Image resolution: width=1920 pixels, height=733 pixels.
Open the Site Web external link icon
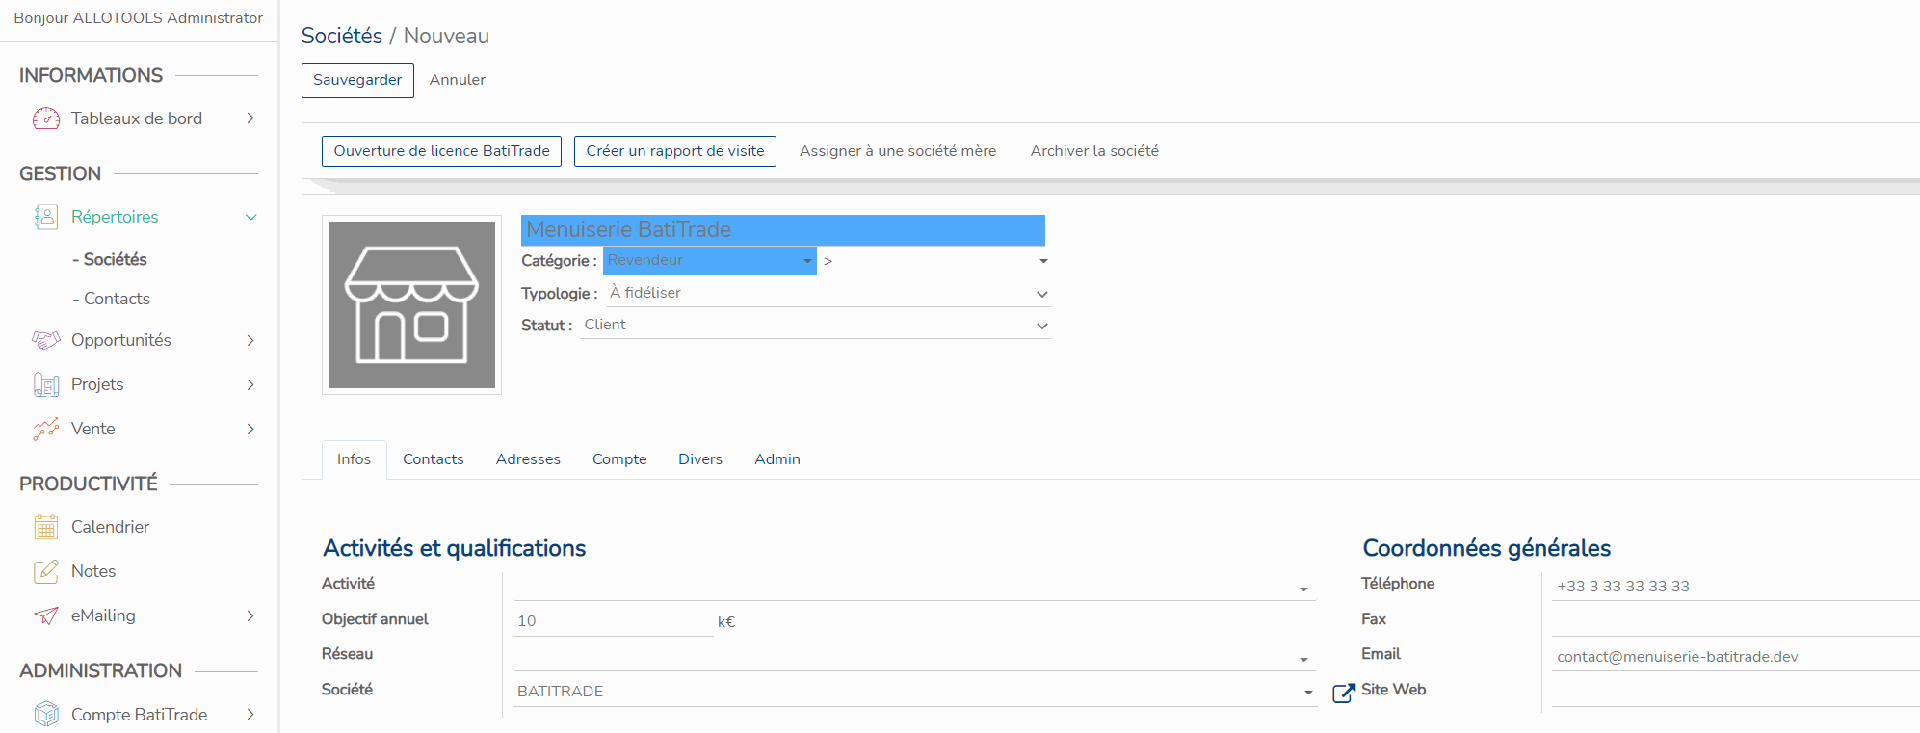(x=1343, y=692)
